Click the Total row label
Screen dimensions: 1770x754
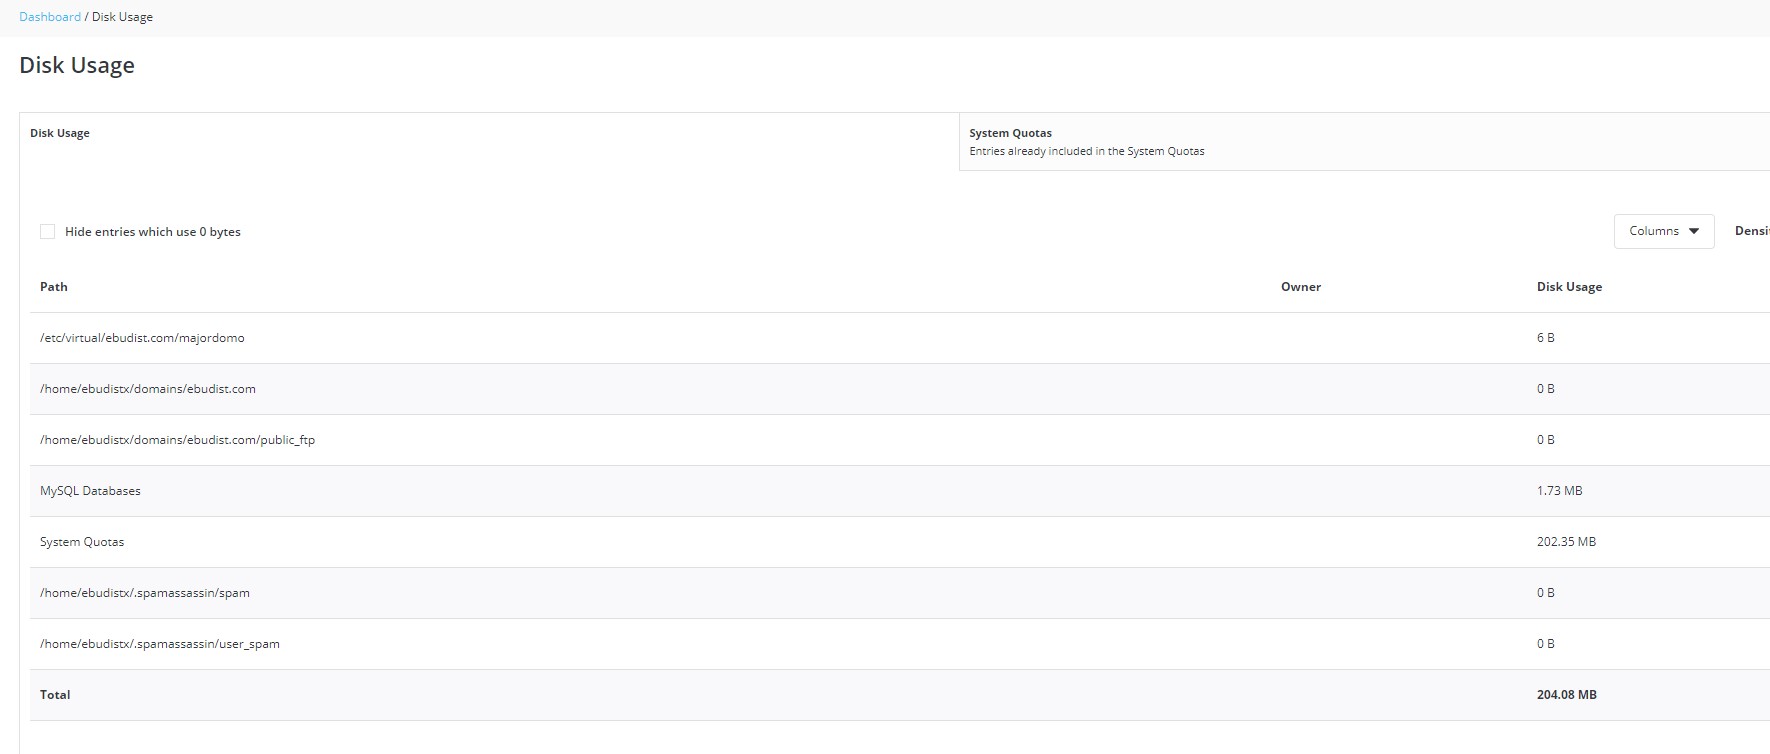pos(55,695)
